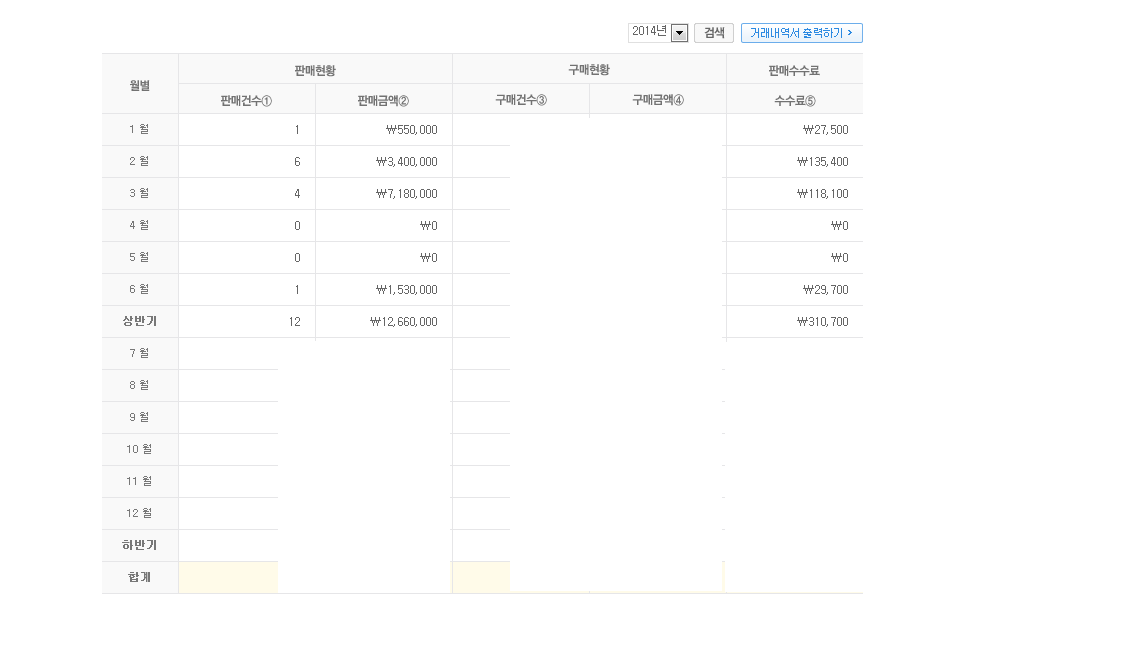Click the 수수료⑤ column header

pyautogui.click(x=795, y=100)
